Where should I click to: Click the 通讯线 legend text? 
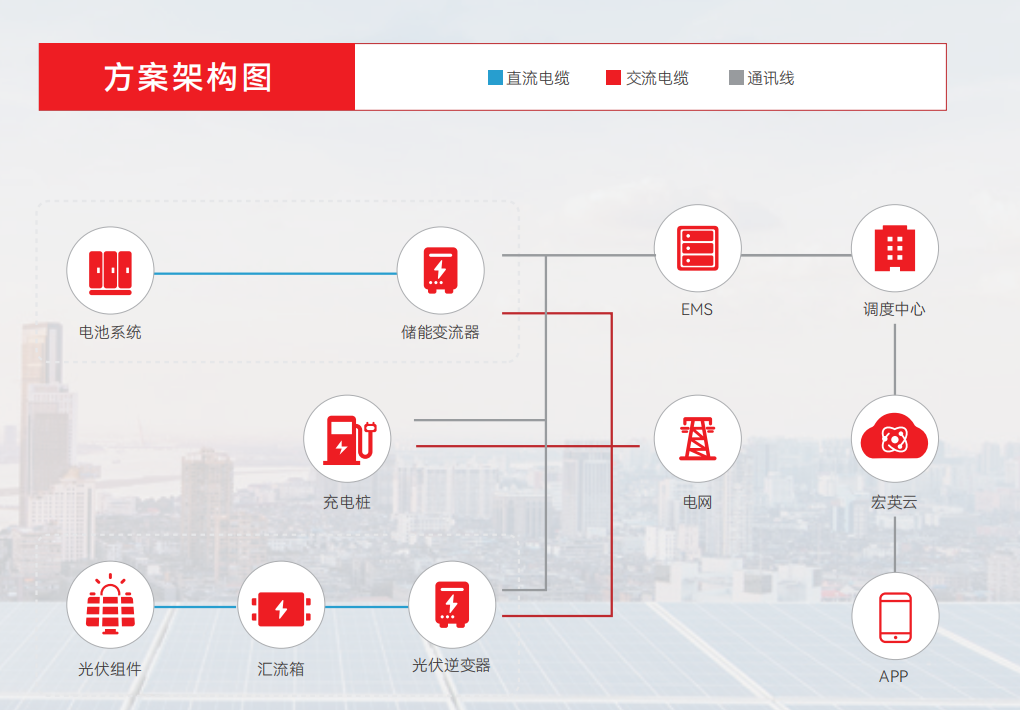point(771,78)
